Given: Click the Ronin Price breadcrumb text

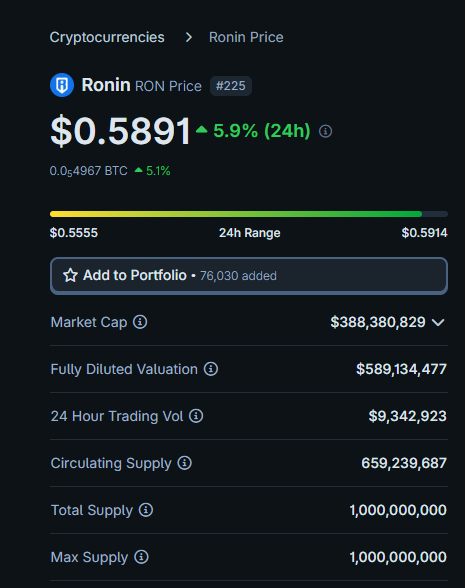Looking at the screenshot, I should [246, 37].
